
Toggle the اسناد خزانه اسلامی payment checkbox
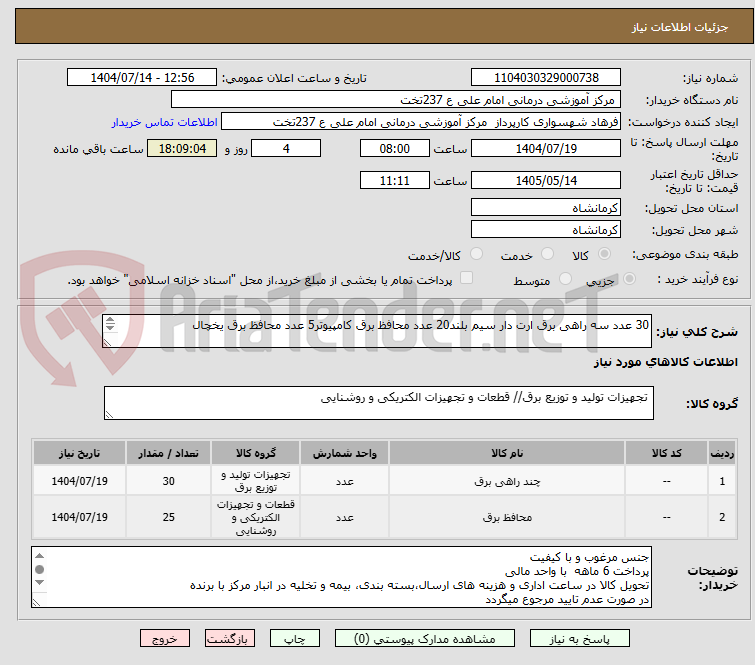[466, 278]
